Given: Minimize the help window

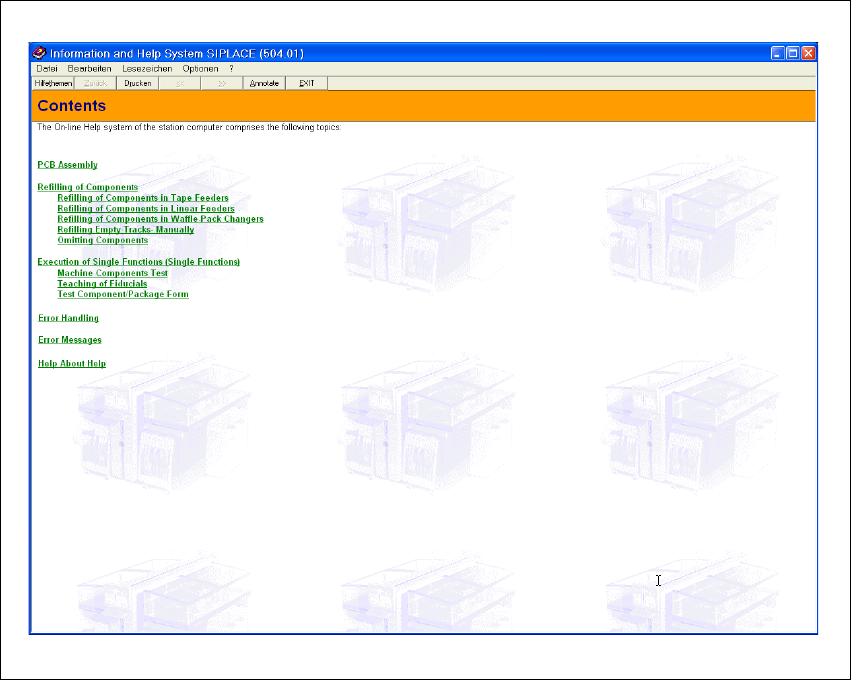Looking at the screenshot, I should pos(778,53).
